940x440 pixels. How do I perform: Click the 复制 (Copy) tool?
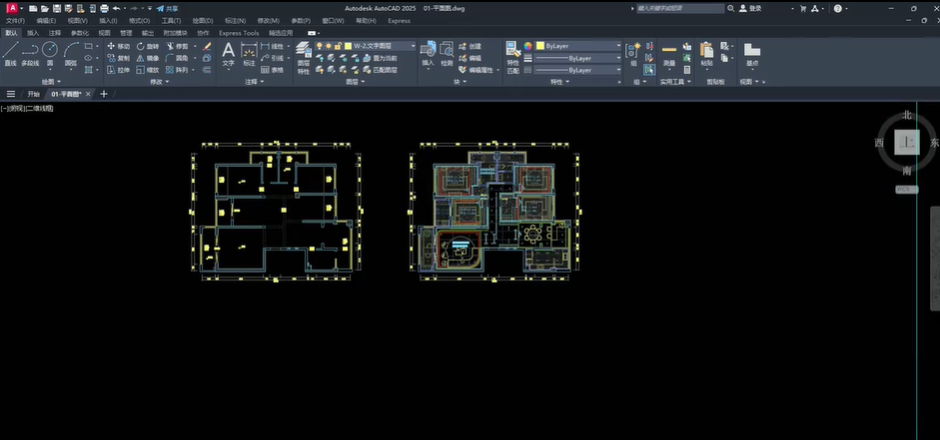tap(118, 58)
